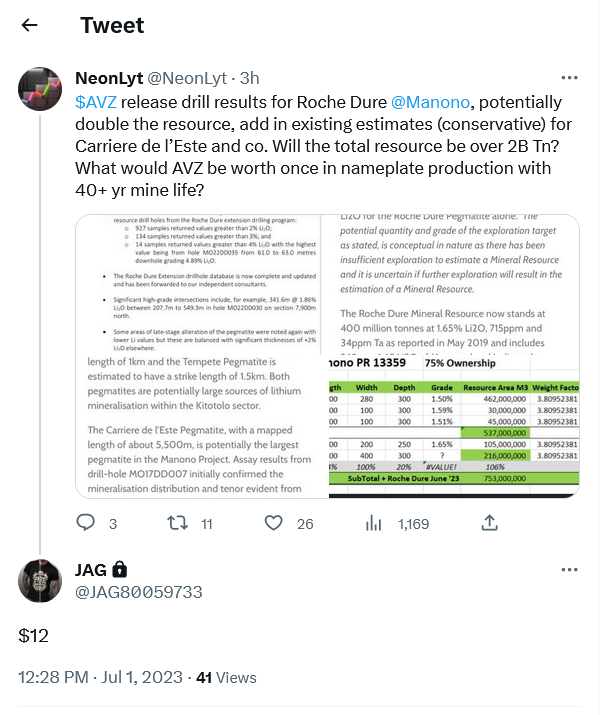
Task: Reply to NeonLyt's tweet
Action: point(87,523)
